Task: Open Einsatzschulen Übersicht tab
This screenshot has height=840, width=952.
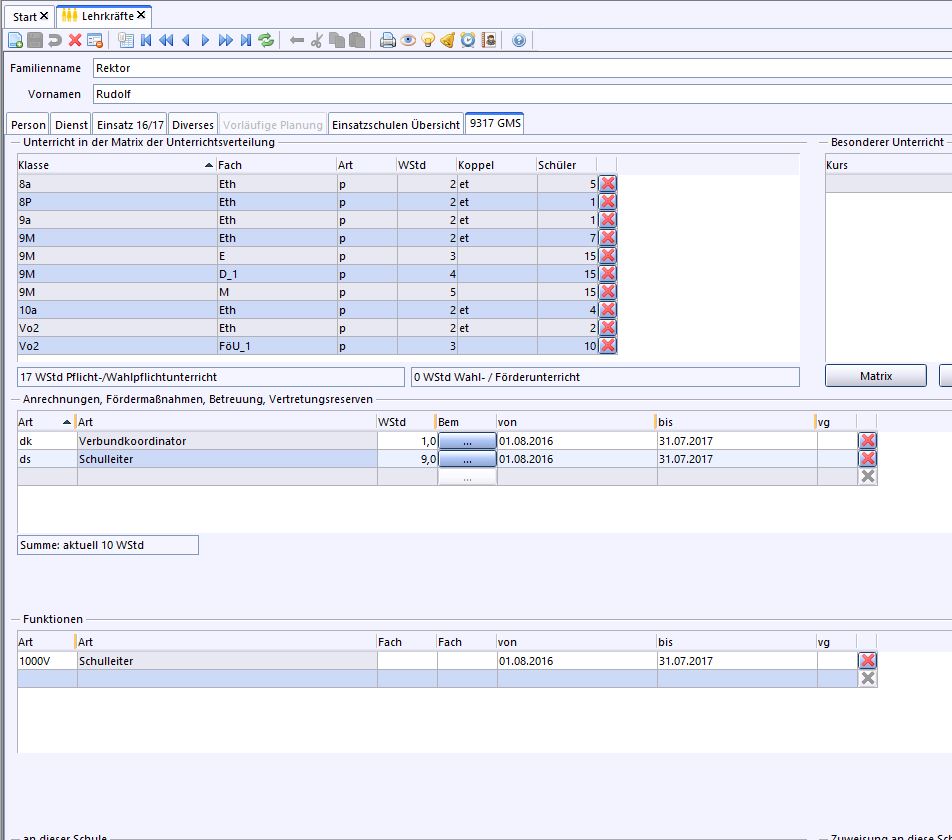Action: (x=395, y=124)
